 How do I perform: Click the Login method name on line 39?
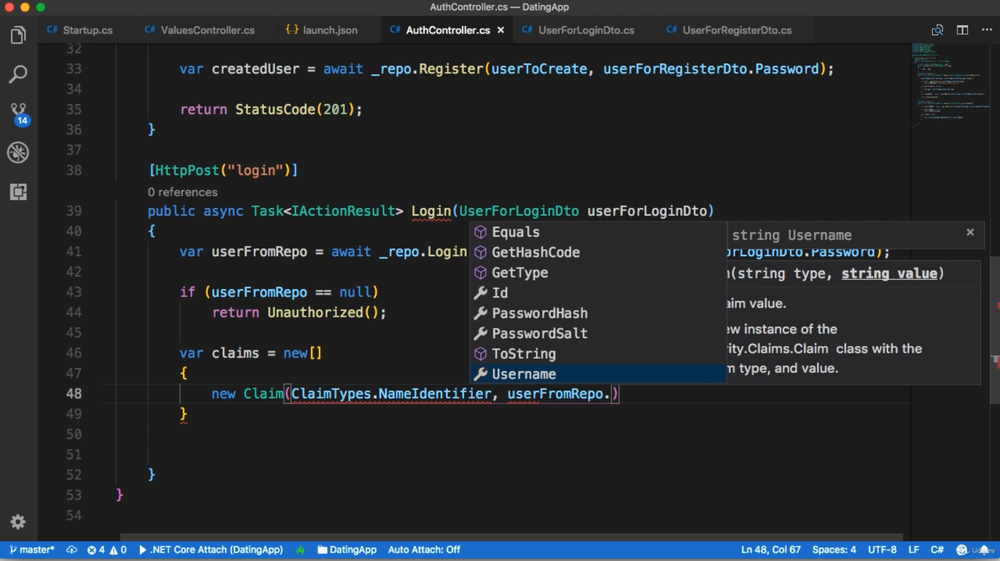click(x=430, y=211)
